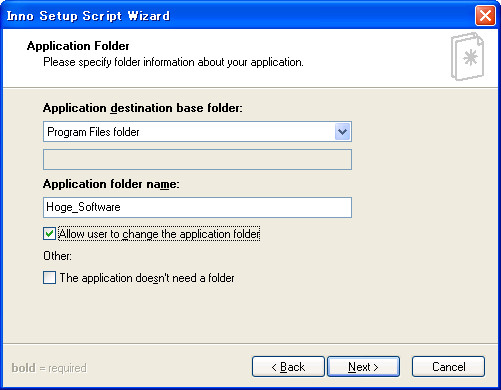Check The application doesn't need a folder
This screenshot has width=501, height=390.
49,278
